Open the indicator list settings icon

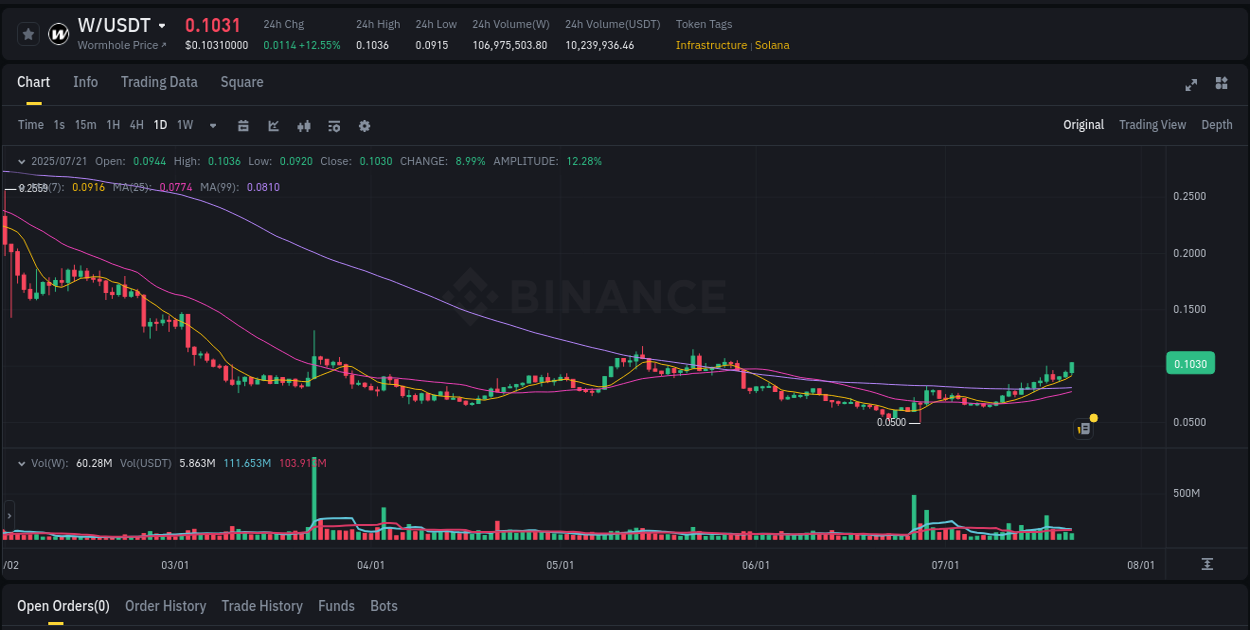tap(333, 126)
